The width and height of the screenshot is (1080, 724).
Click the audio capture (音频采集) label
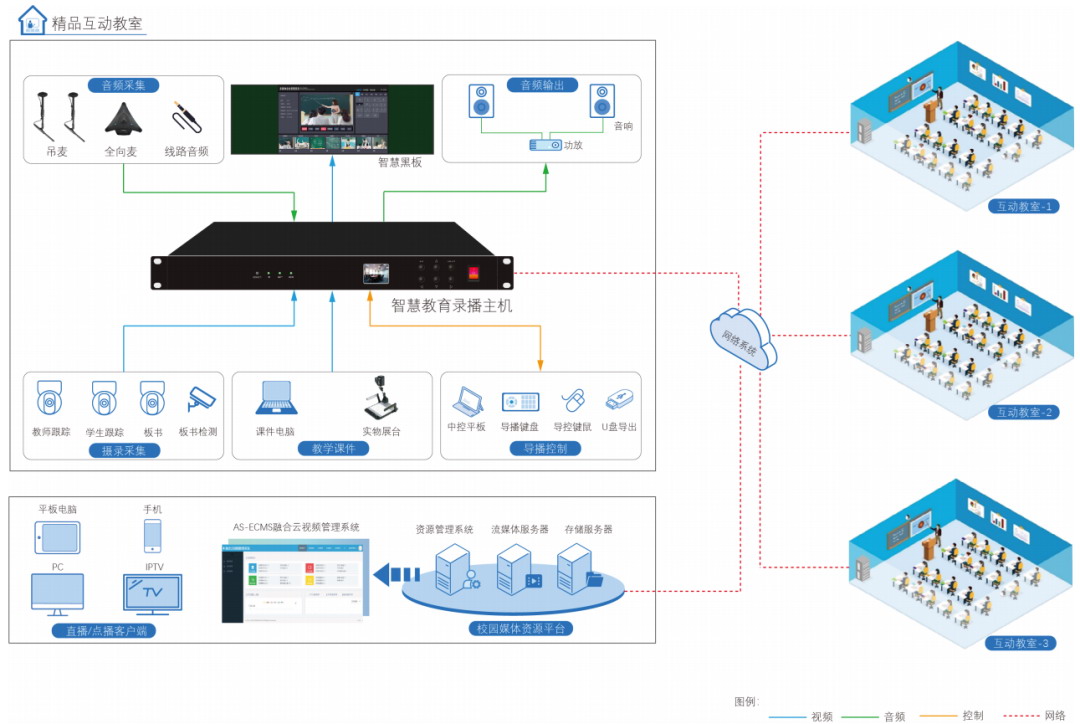(123, 85)
